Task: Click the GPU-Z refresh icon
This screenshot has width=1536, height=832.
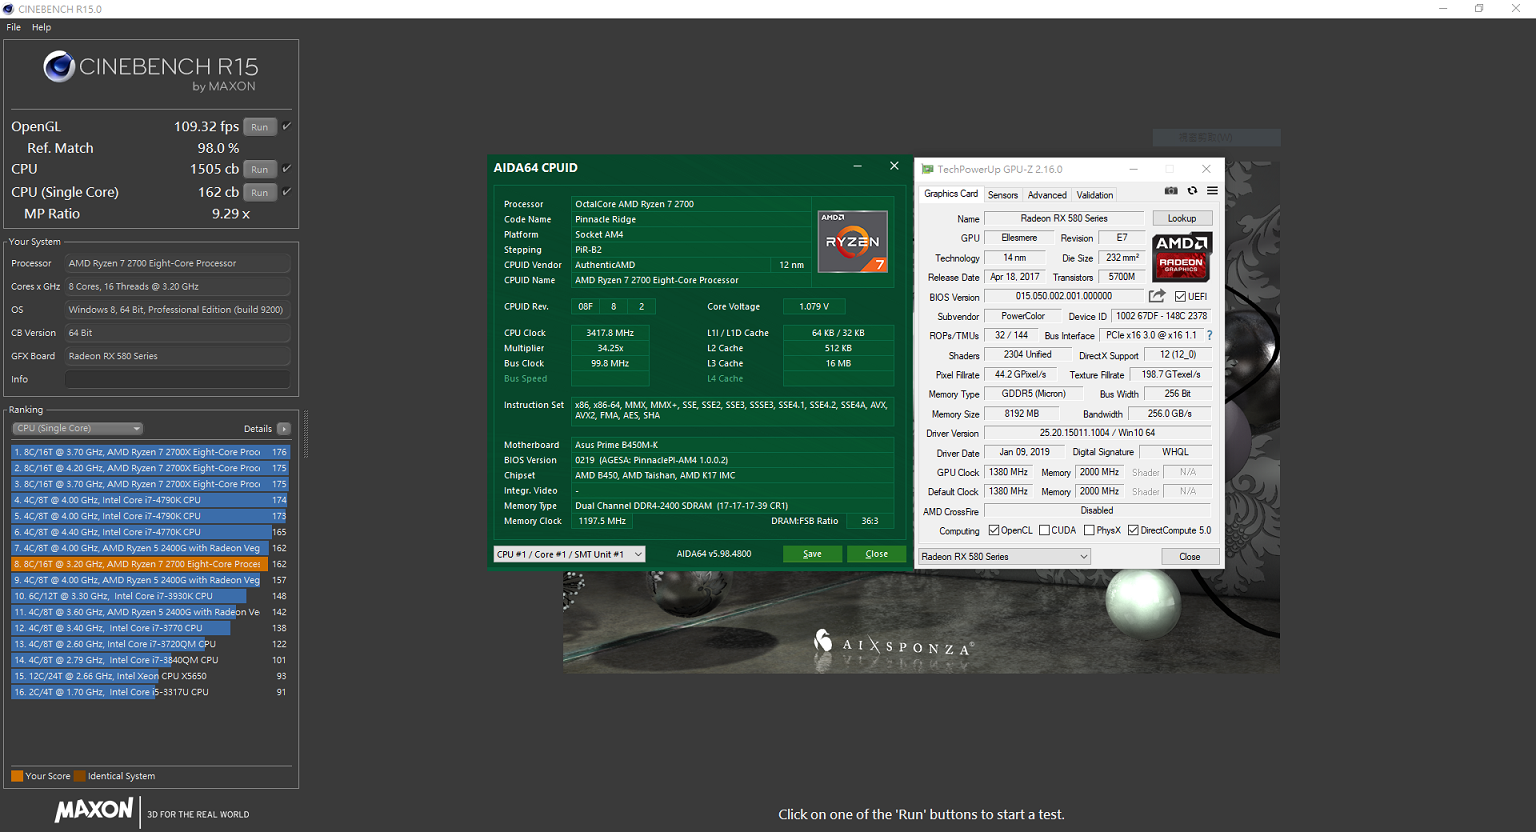Action: point(1192,191)
